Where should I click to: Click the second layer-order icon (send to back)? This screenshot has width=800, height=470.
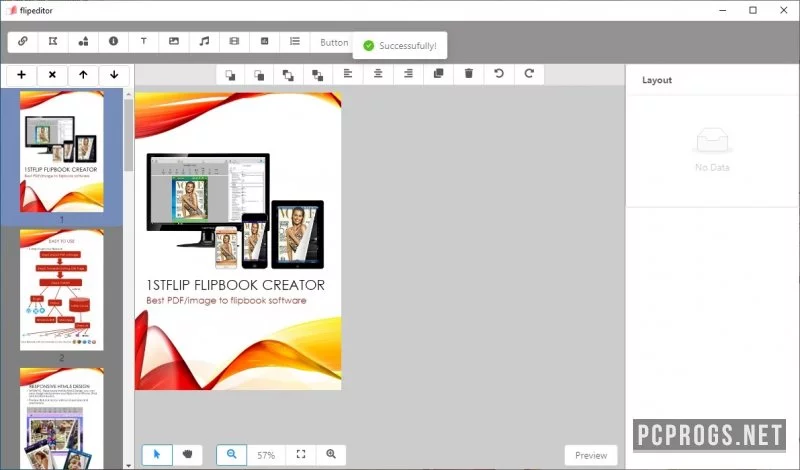point(259,75)
